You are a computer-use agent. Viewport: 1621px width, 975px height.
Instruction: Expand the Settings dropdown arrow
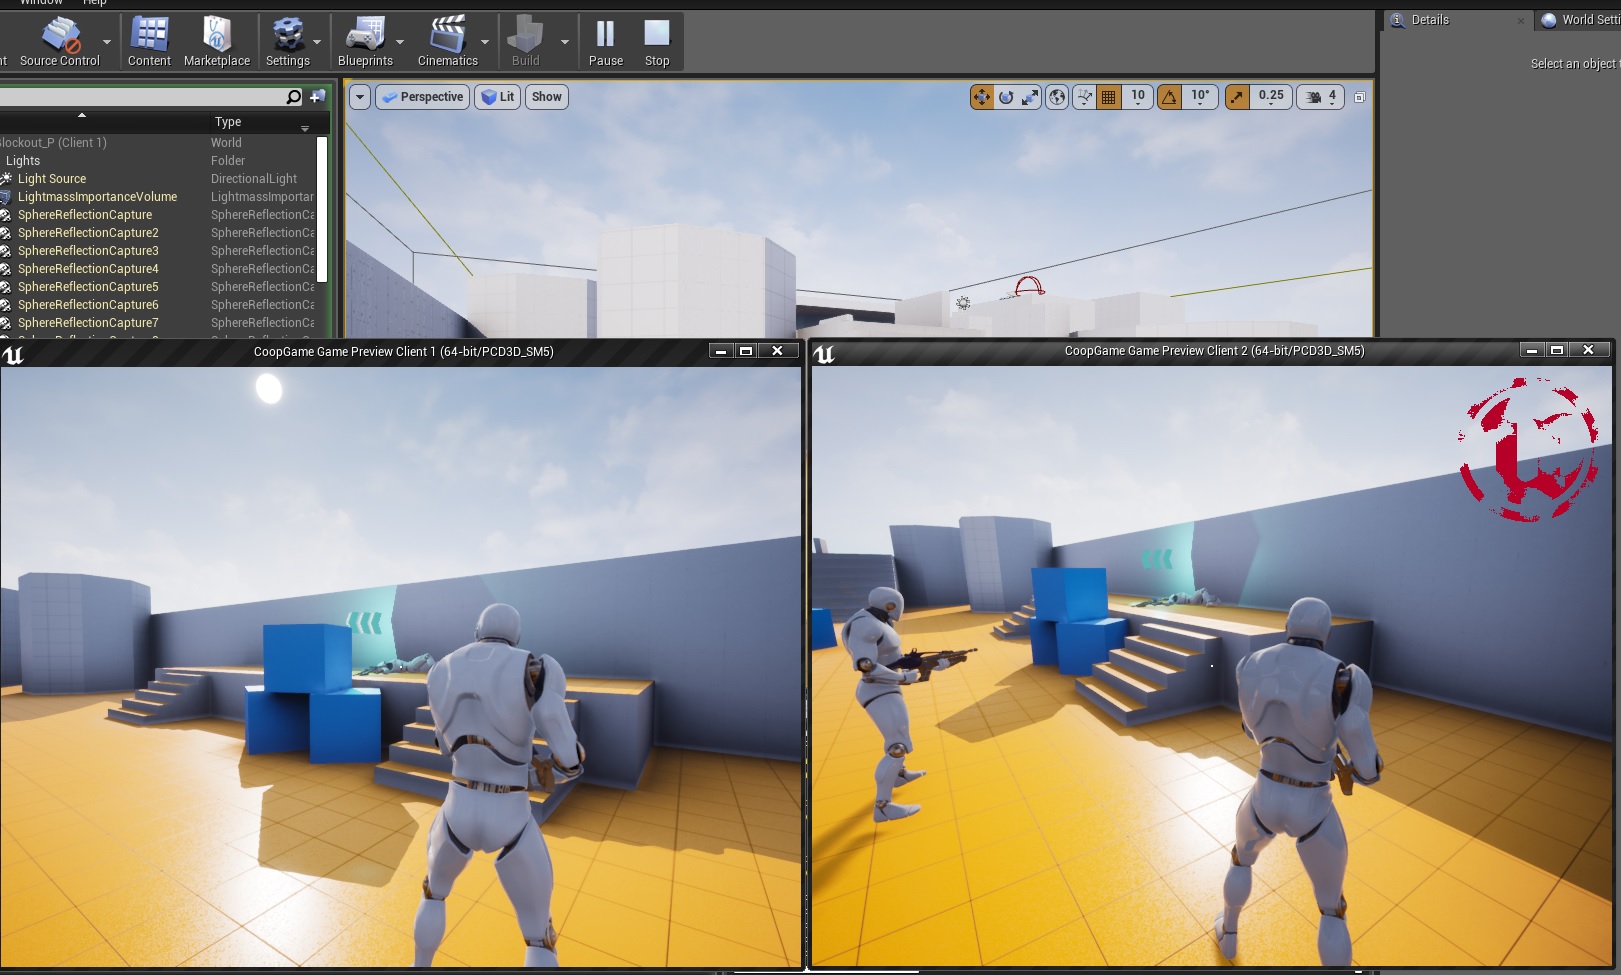pos(317,42)
